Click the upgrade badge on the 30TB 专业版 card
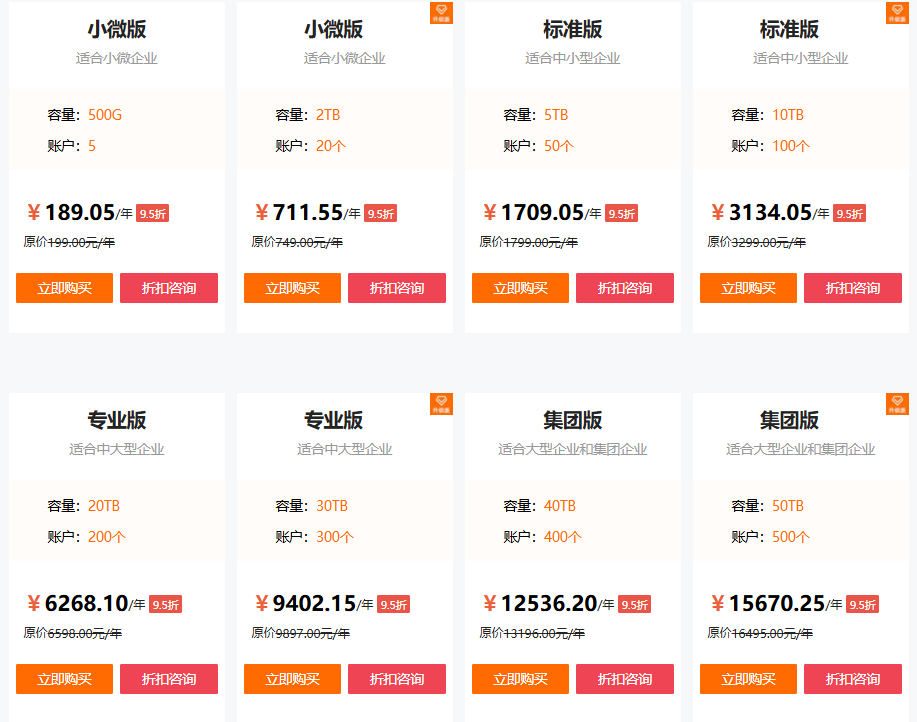The height and width of the screenshot is (722, 917). click(x=441, y=404)
